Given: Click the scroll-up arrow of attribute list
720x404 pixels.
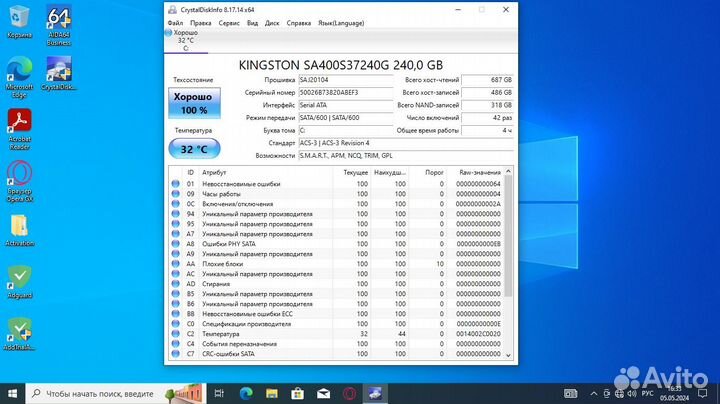Looking at the screenshot, I should 508,171.
